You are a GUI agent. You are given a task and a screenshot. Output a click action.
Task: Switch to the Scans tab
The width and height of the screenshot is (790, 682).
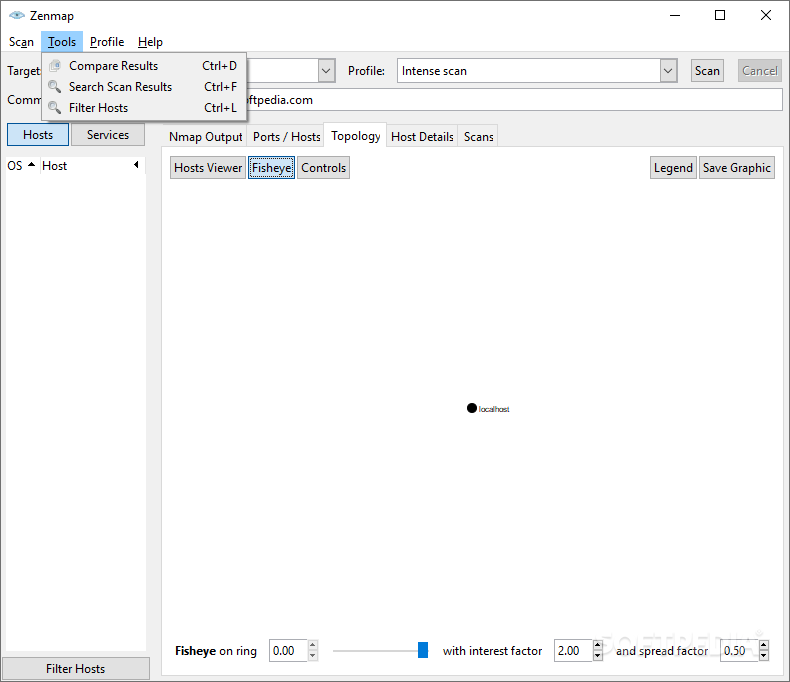pos(479,137)
